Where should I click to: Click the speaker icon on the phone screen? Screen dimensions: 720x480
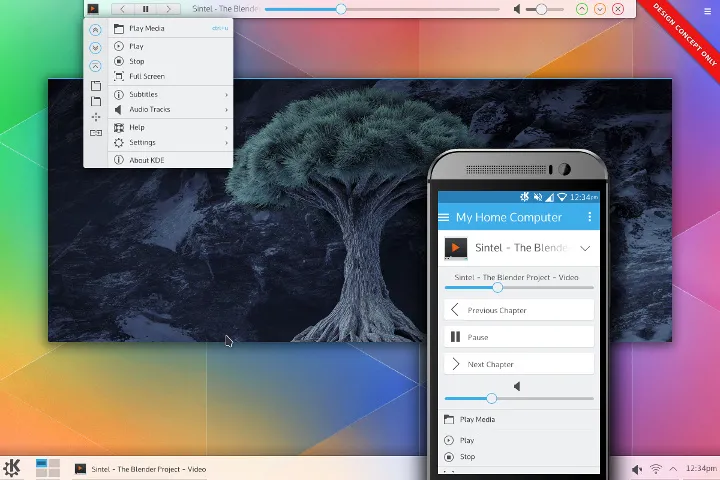517,386
